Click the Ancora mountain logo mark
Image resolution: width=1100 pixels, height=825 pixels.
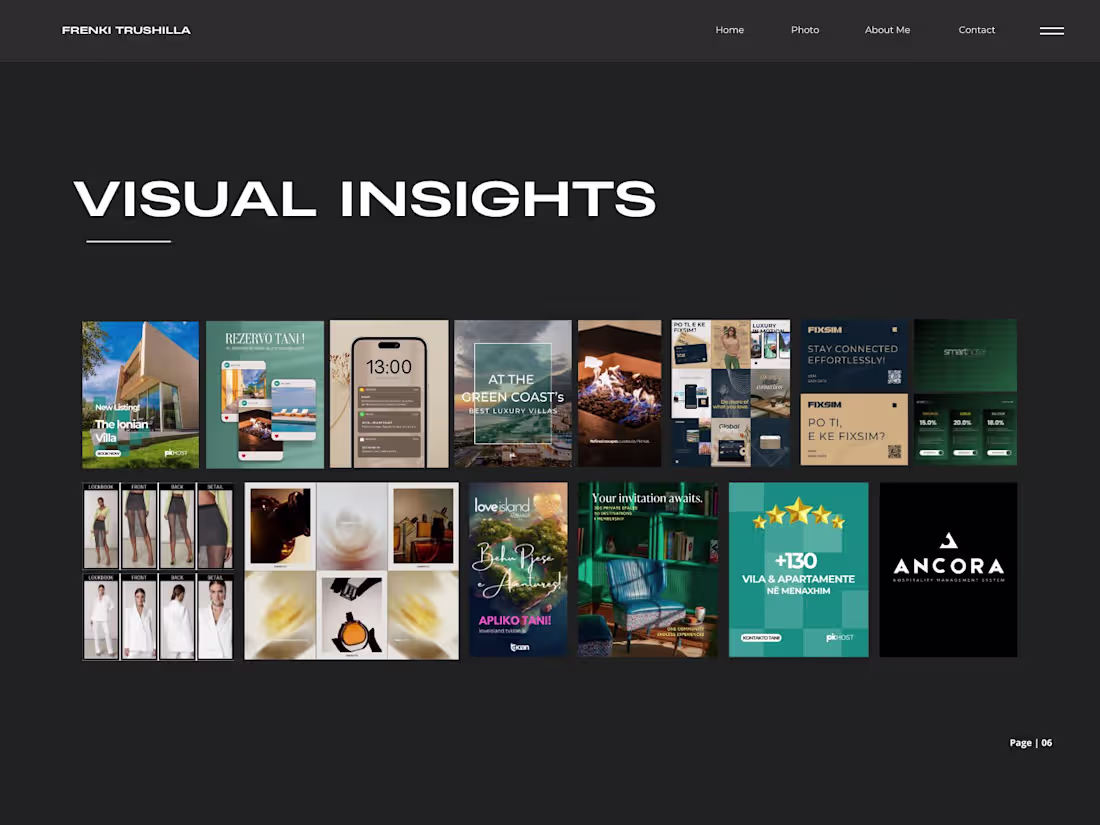(x=949, y=541)
